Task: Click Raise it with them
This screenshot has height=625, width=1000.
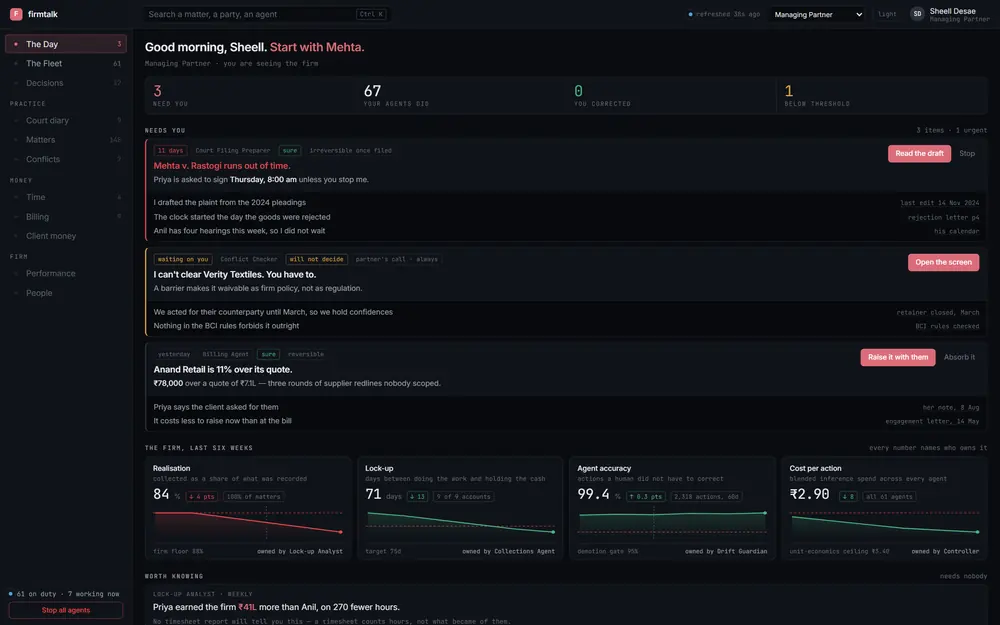Action: (x=897, y=357)
